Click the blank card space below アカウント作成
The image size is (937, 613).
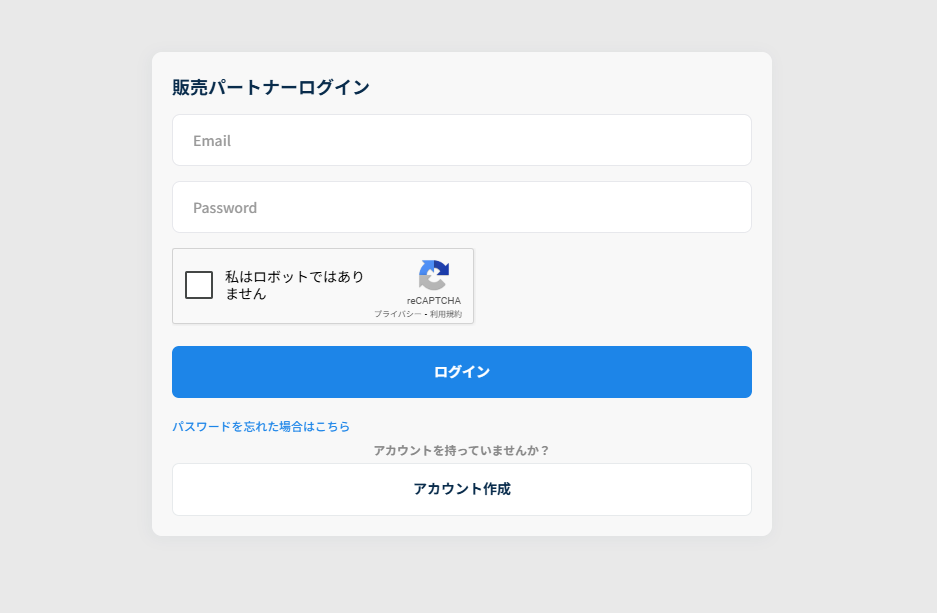(462, 526)
